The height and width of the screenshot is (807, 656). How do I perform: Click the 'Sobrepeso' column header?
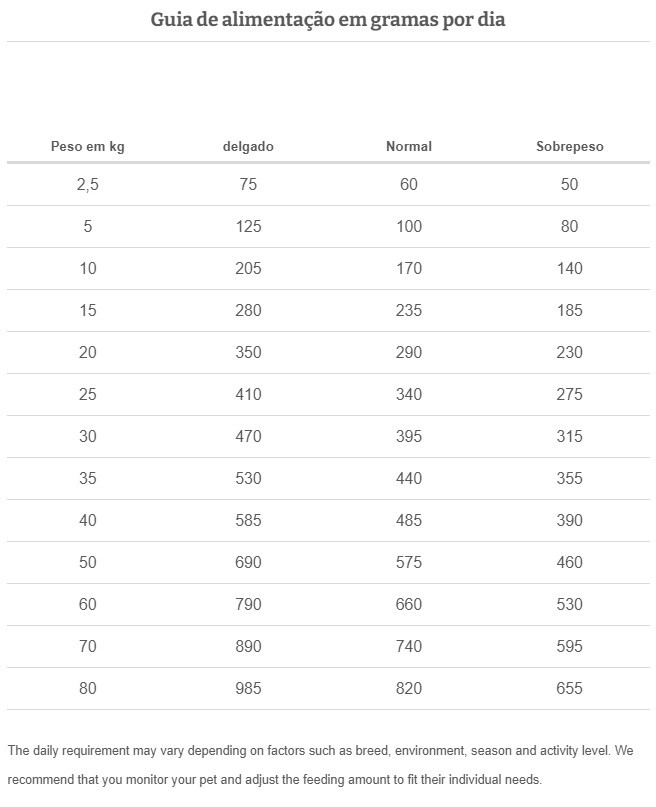(x=570, y=146)
